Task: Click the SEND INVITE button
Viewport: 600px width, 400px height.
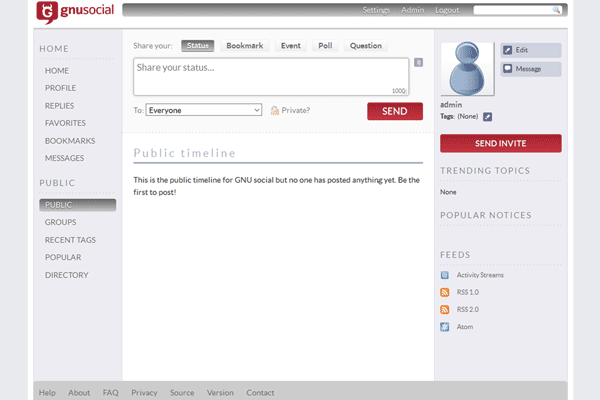Action: pyautogui.click(x=500, y=143)
